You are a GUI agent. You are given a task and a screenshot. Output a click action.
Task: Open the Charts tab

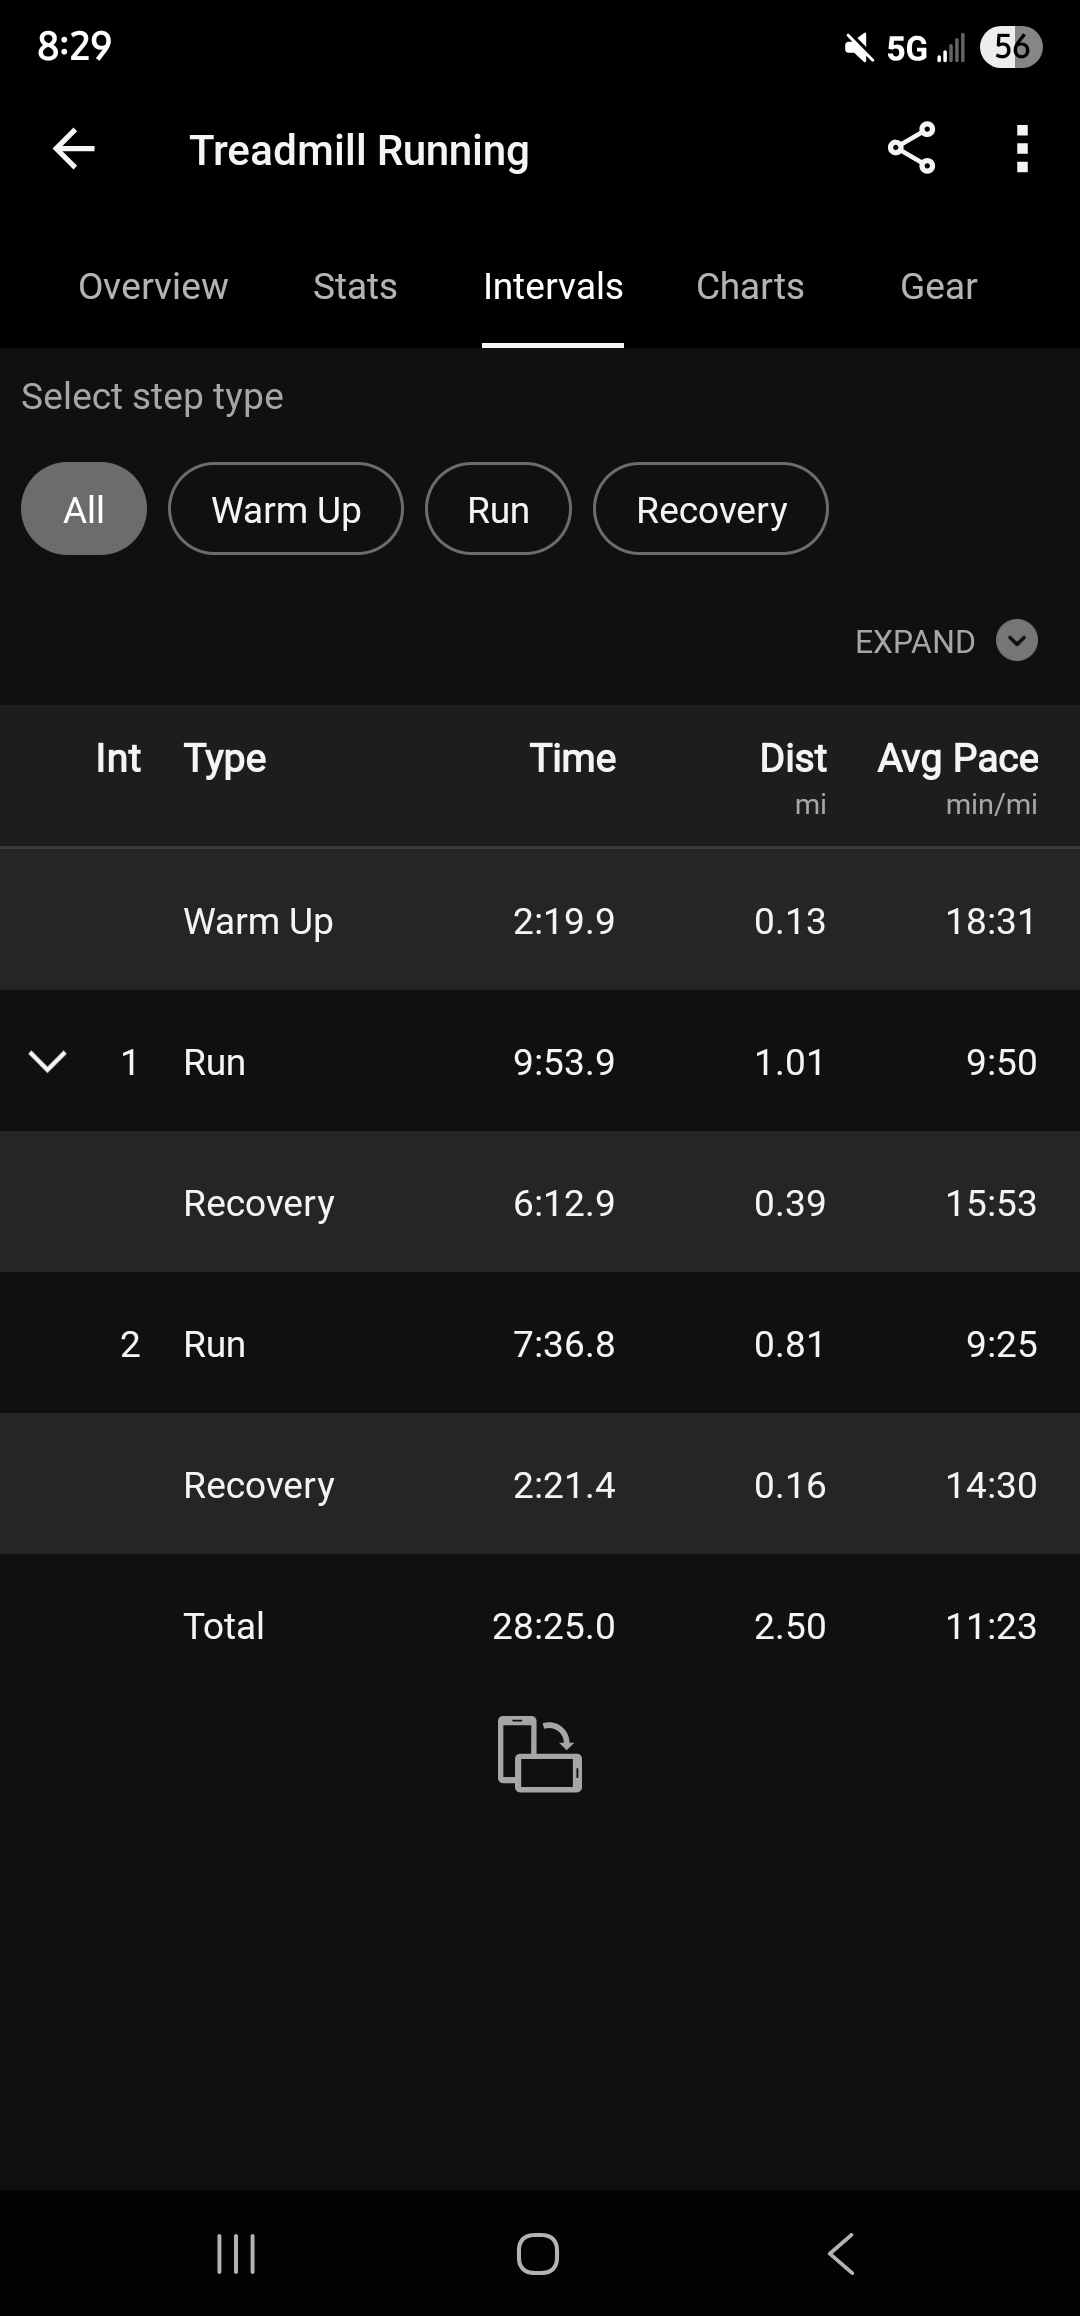pyautogui.click(x=750, y=287)
